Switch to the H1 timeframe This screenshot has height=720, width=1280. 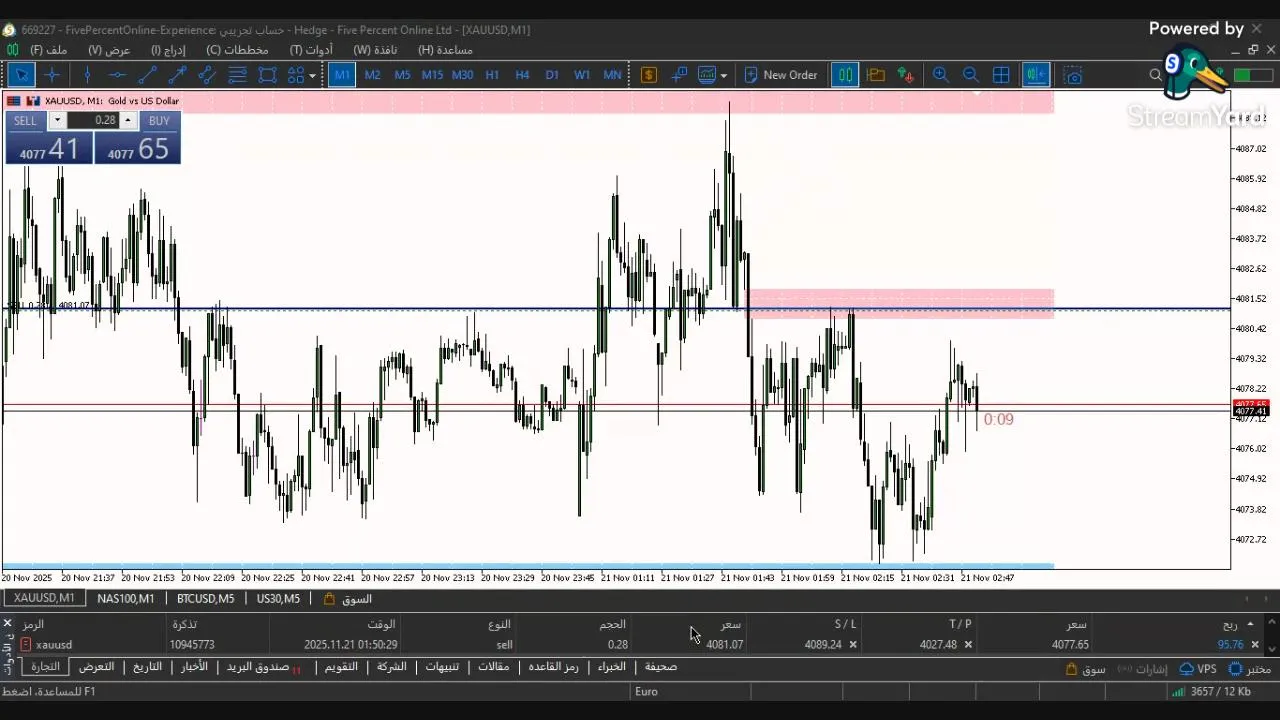click(x=492, y=75)
